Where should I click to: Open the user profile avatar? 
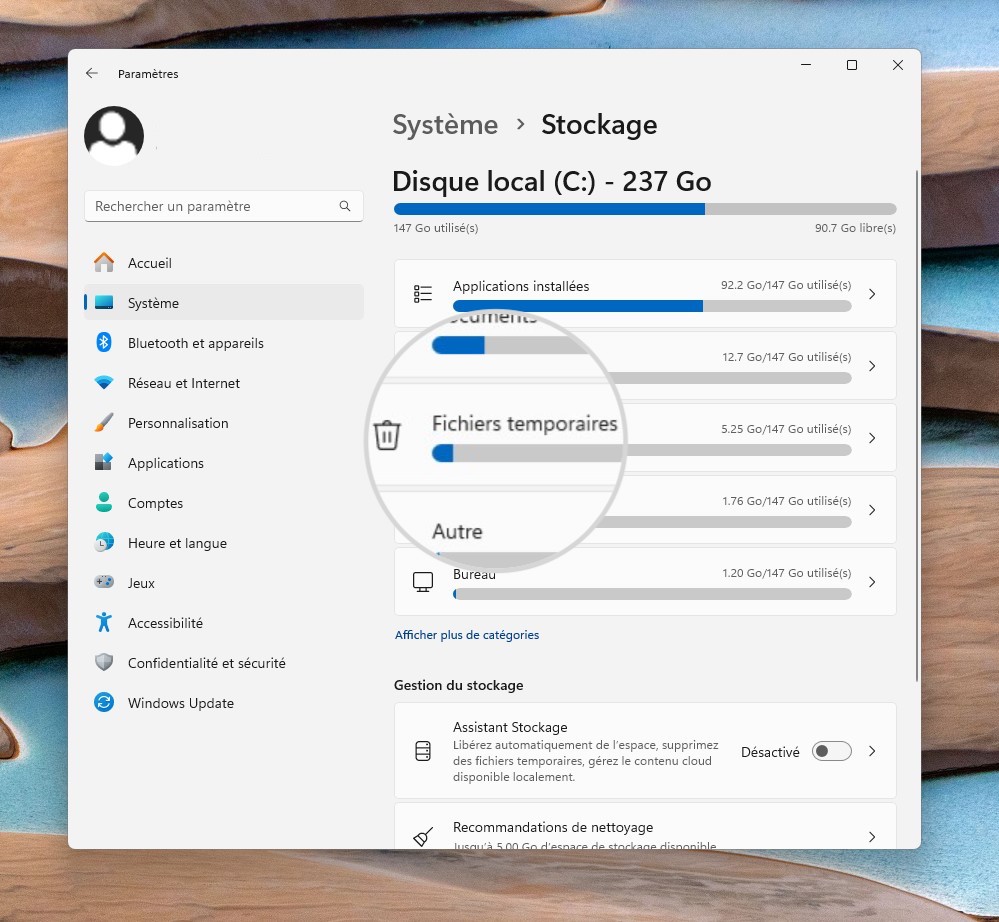click(114, 136)
